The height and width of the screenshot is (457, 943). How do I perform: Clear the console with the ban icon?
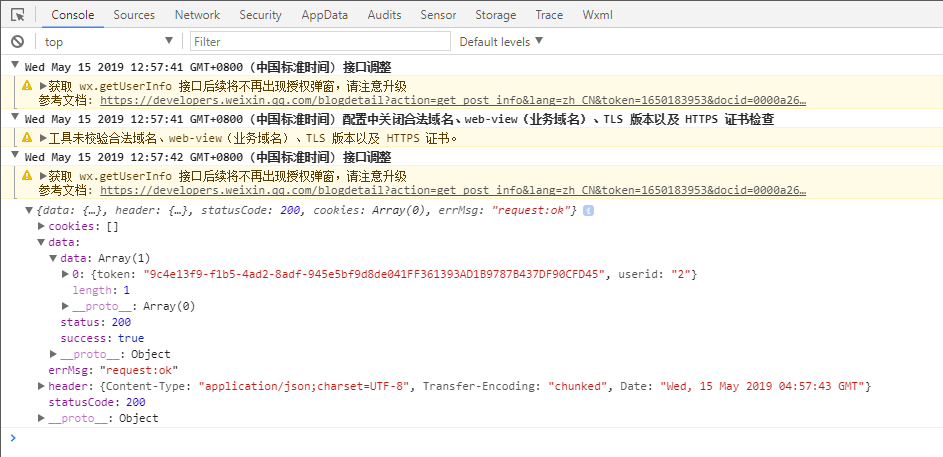click(x=17, y=41)
